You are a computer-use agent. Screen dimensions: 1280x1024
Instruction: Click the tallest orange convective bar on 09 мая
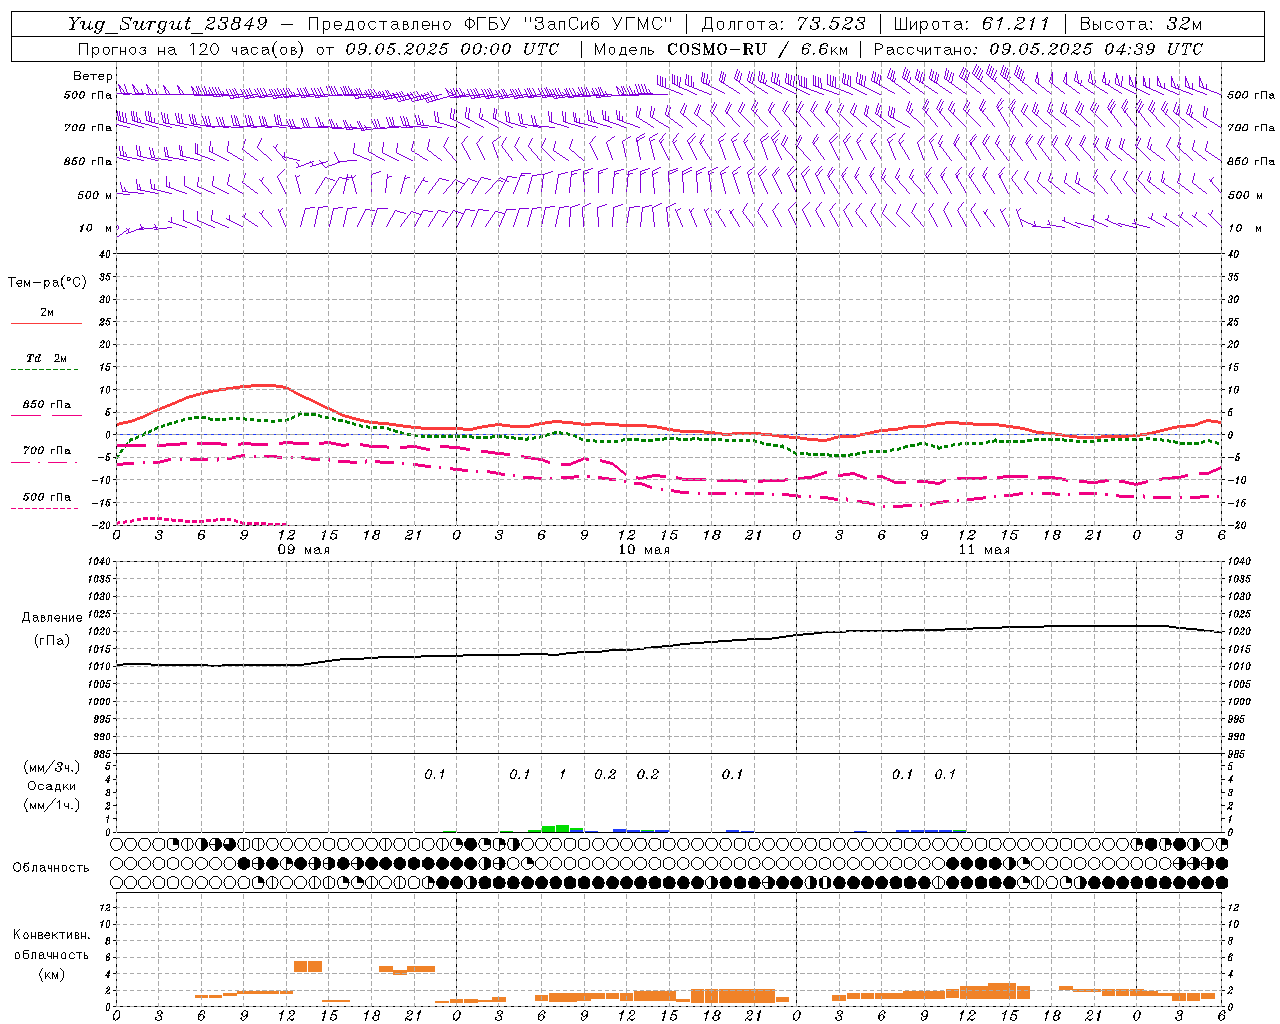(308, 966)
